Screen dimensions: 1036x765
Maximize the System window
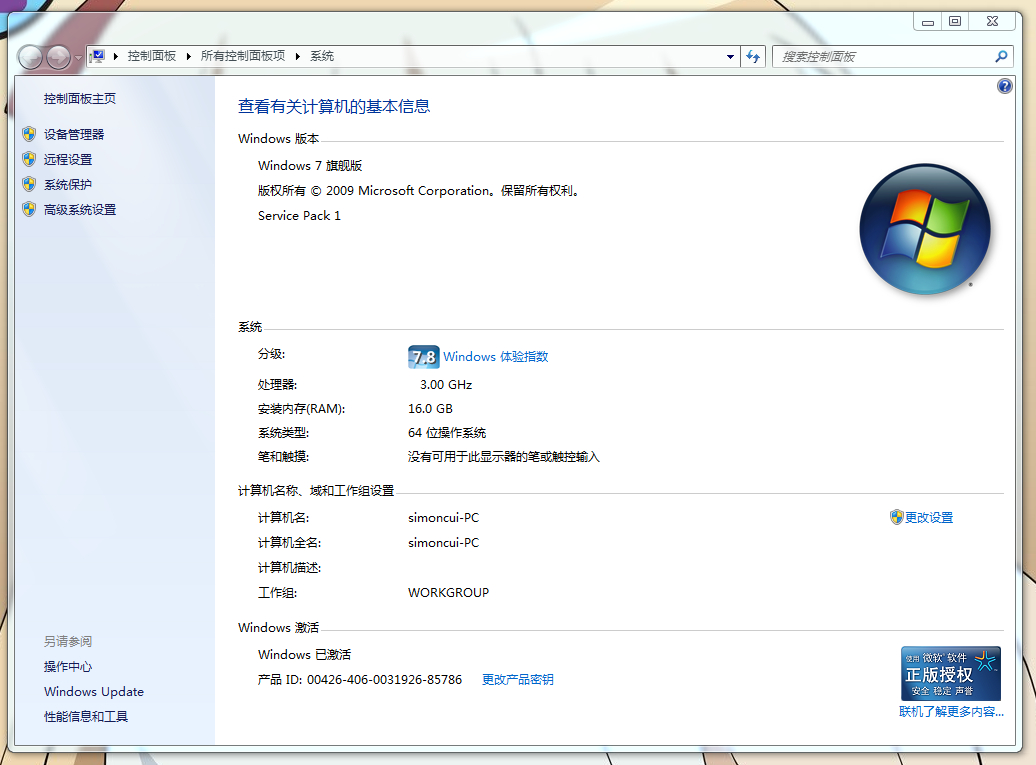coord(955,22)
